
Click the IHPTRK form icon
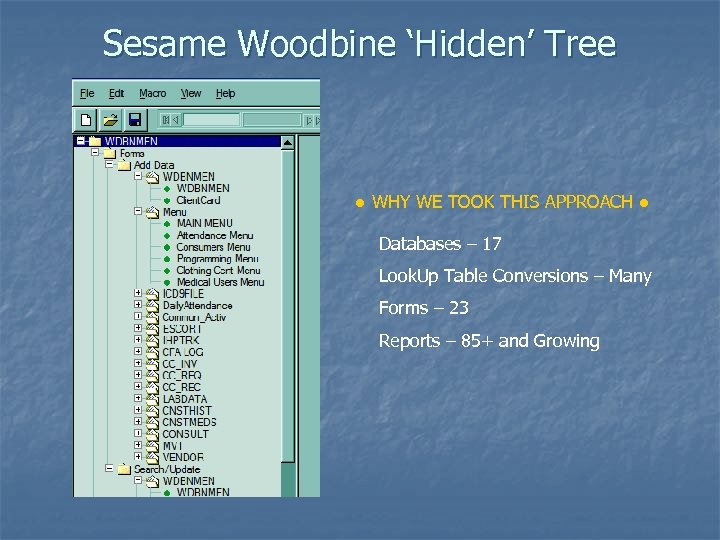[152, 341]
